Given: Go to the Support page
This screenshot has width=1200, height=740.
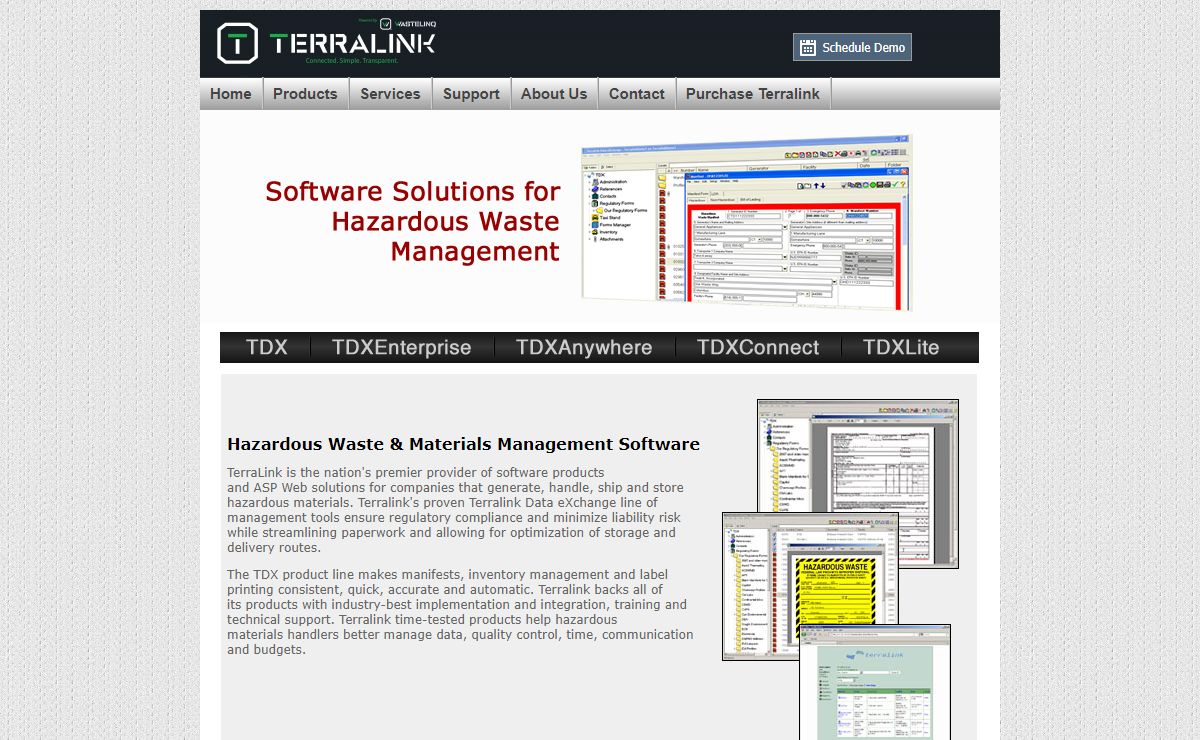Looking at the screenshot, I should point(471,94).
